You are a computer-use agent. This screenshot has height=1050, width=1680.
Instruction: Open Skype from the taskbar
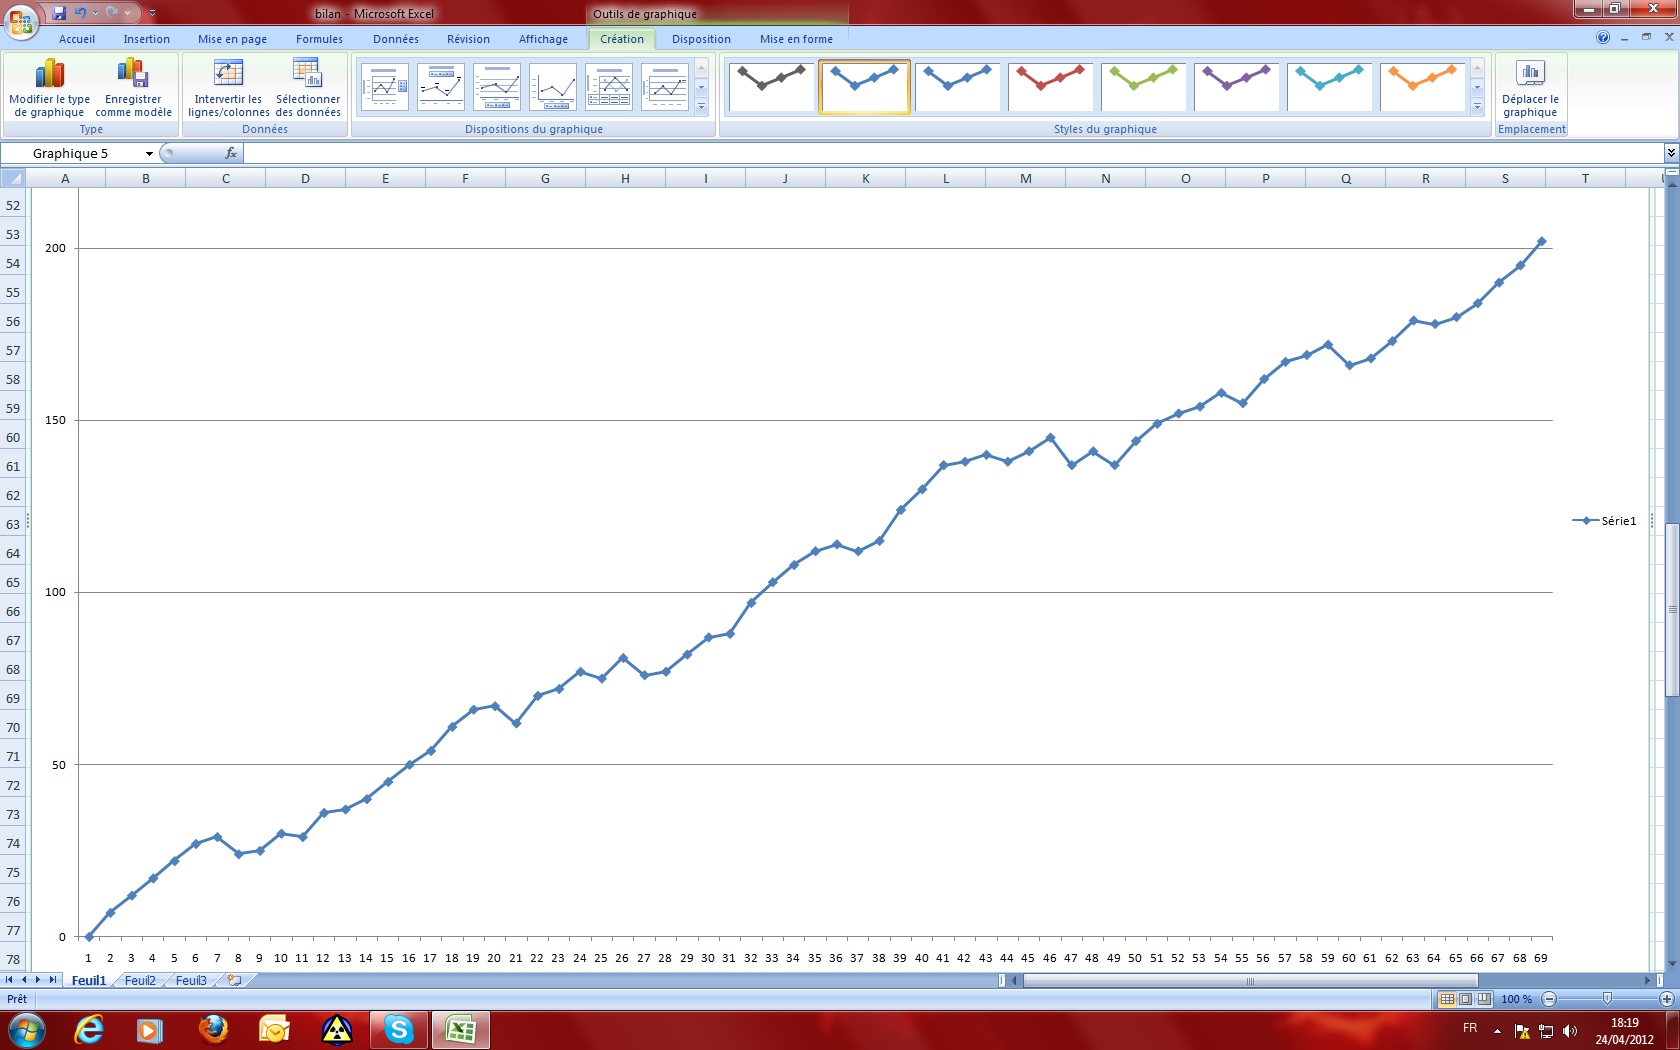[399, 1029]
